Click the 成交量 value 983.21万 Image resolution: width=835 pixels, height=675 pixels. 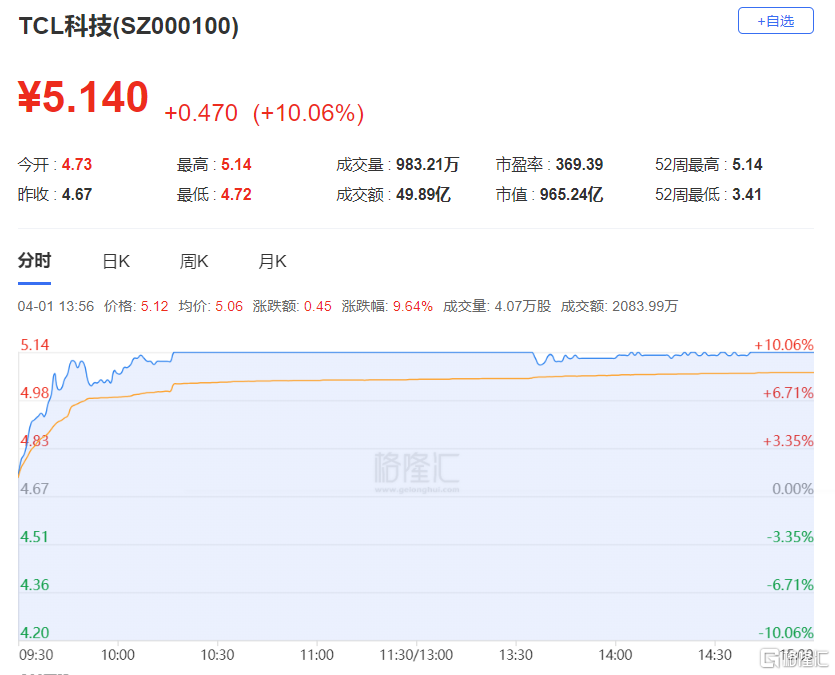click(427, 164)
